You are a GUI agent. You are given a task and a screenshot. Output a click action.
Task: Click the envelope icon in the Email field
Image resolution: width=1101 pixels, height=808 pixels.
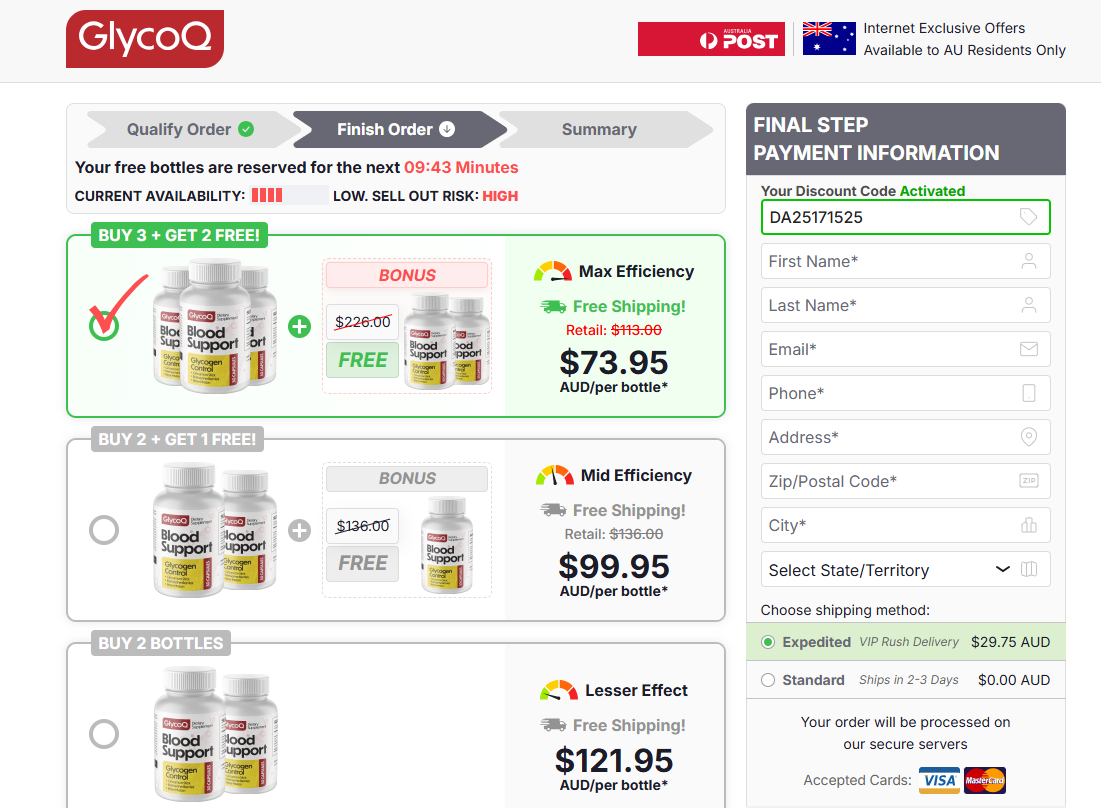pos(1028,349)
